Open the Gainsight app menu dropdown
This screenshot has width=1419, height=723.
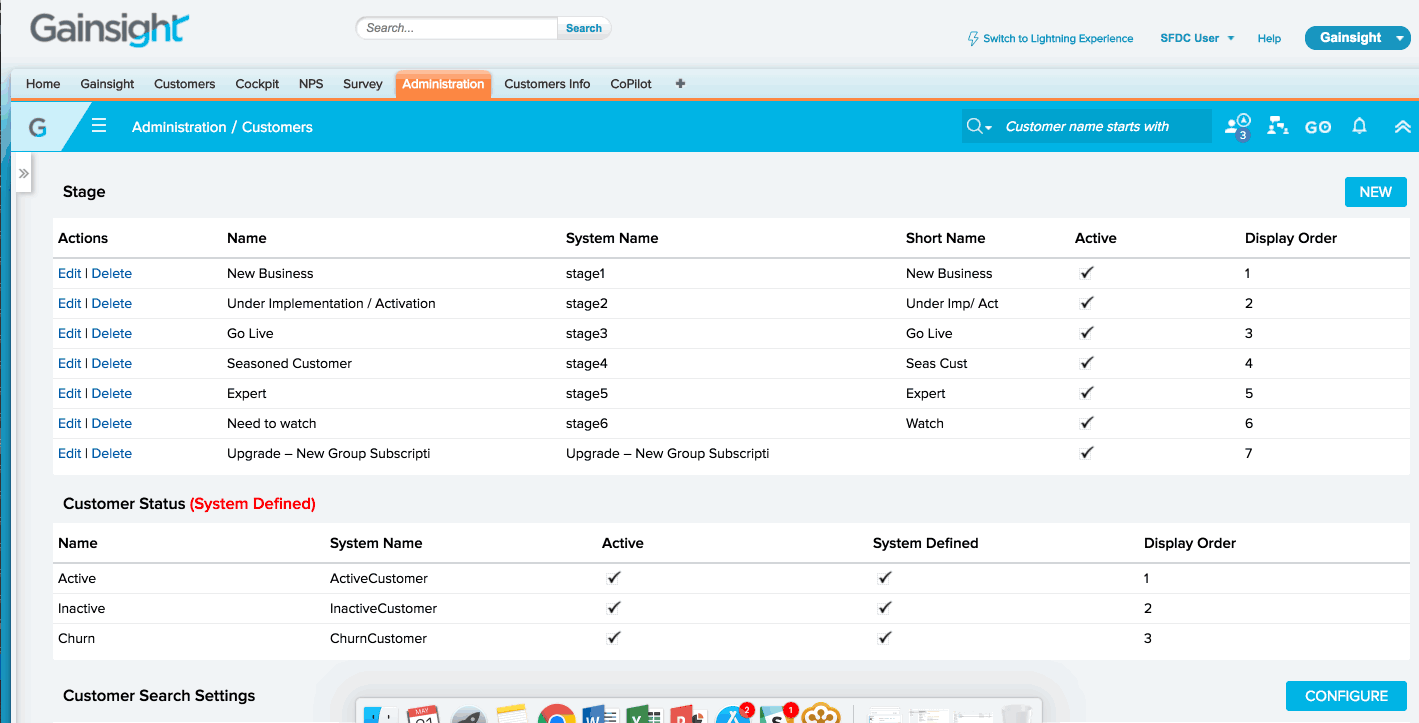point(1358,38)
